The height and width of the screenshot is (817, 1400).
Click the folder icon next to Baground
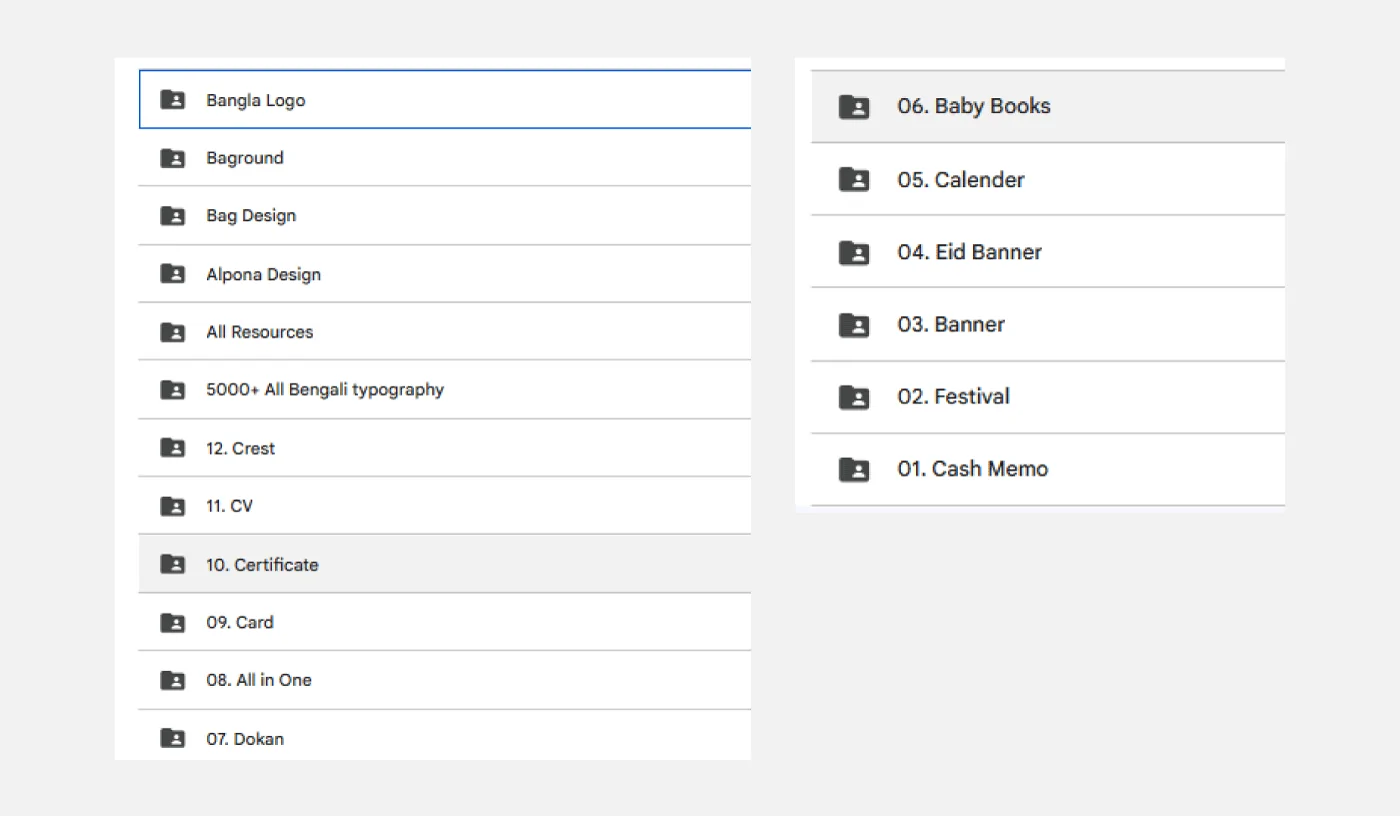pos(173,158)
